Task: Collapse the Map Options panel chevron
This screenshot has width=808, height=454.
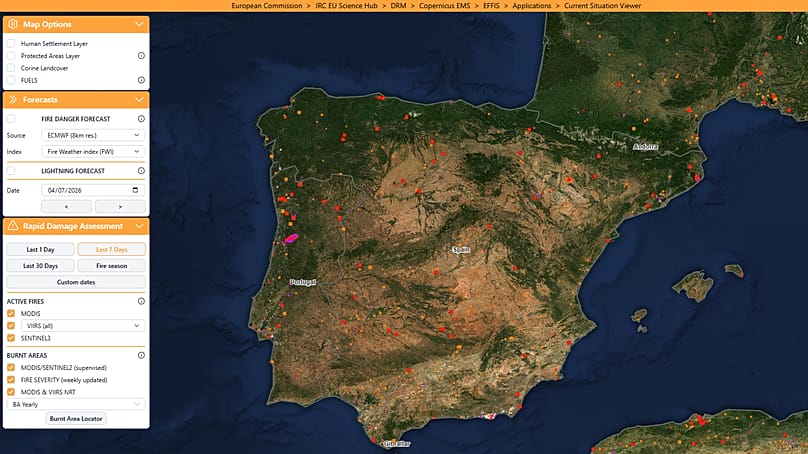Action: click(139, 24)
